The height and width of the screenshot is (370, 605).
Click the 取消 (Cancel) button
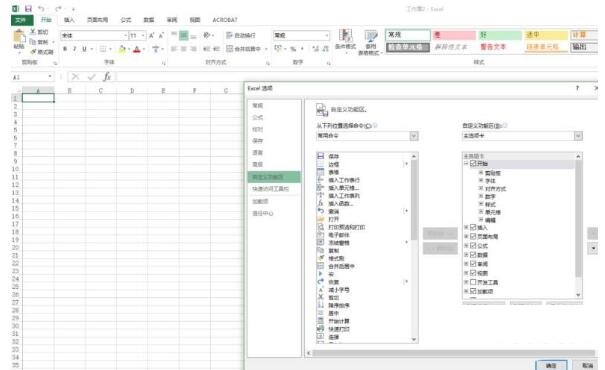coord(587,365)
